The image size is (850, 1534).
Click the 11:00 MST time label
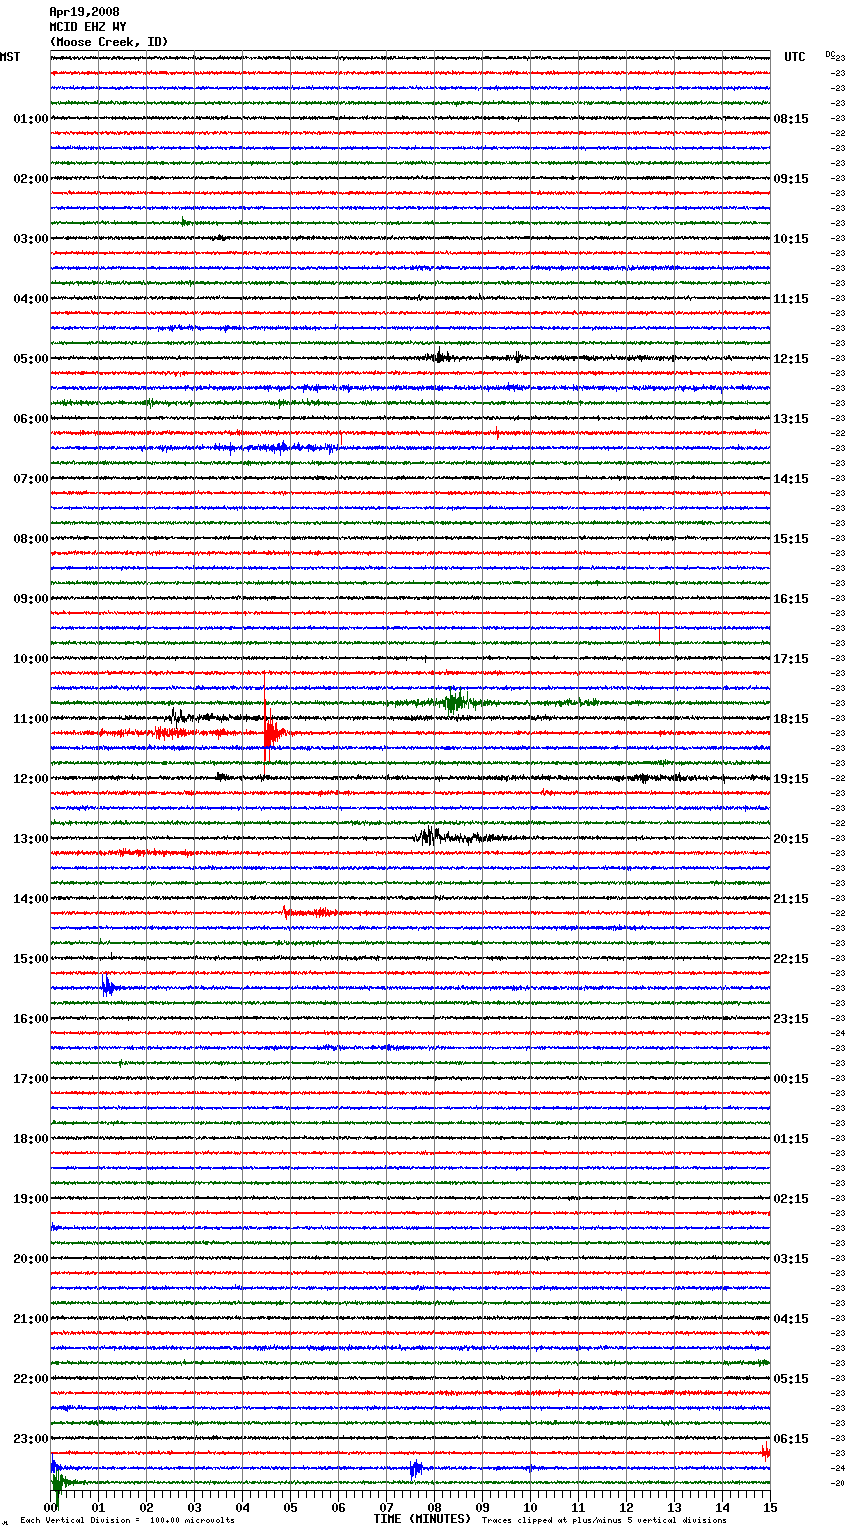click(31, 719)
